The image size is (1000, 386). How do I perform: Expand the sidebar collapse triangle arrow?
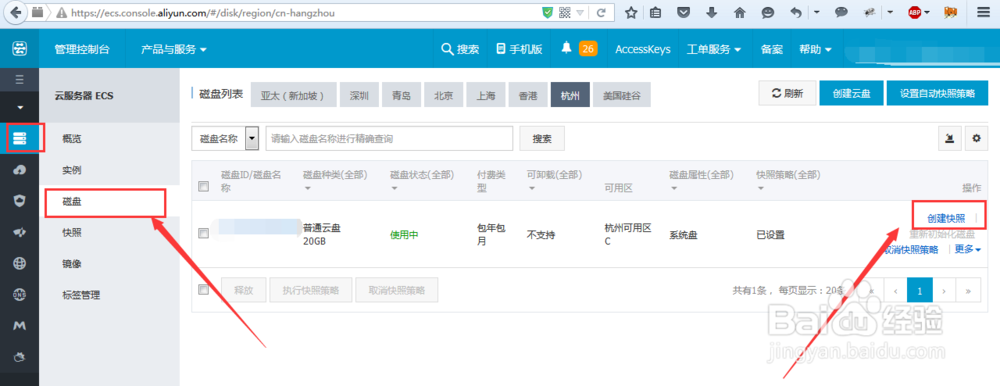[x=20, y=107]
